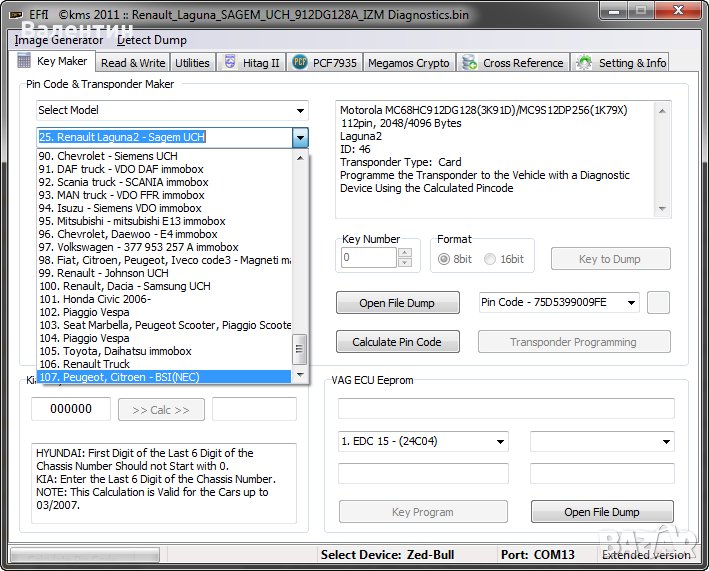Click the 000000 chassis number input field
Viewport: 709px width, 571px height.
point(71,409)
